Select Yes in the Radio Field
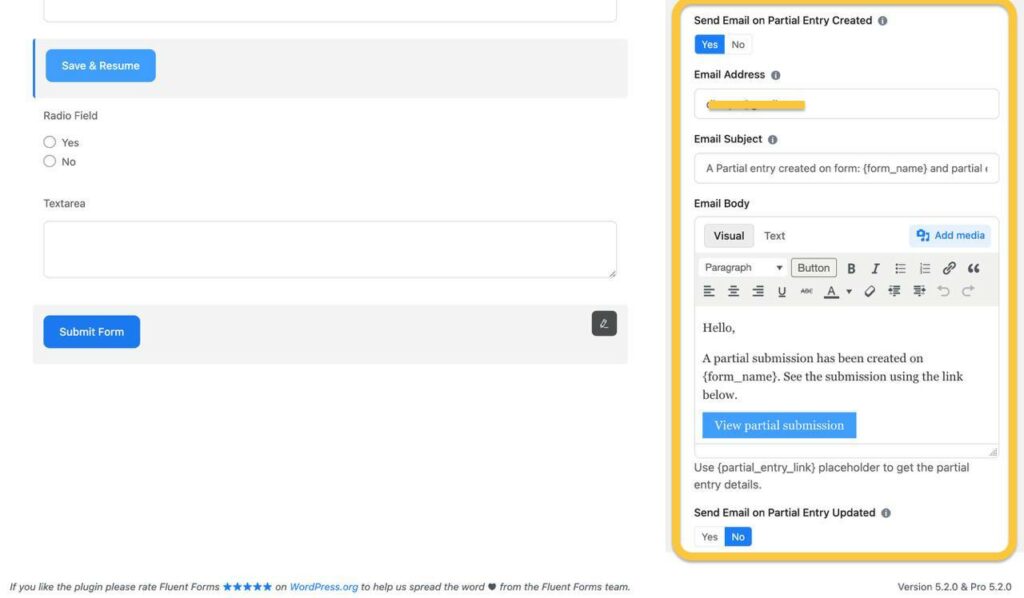 click(50, 142)
